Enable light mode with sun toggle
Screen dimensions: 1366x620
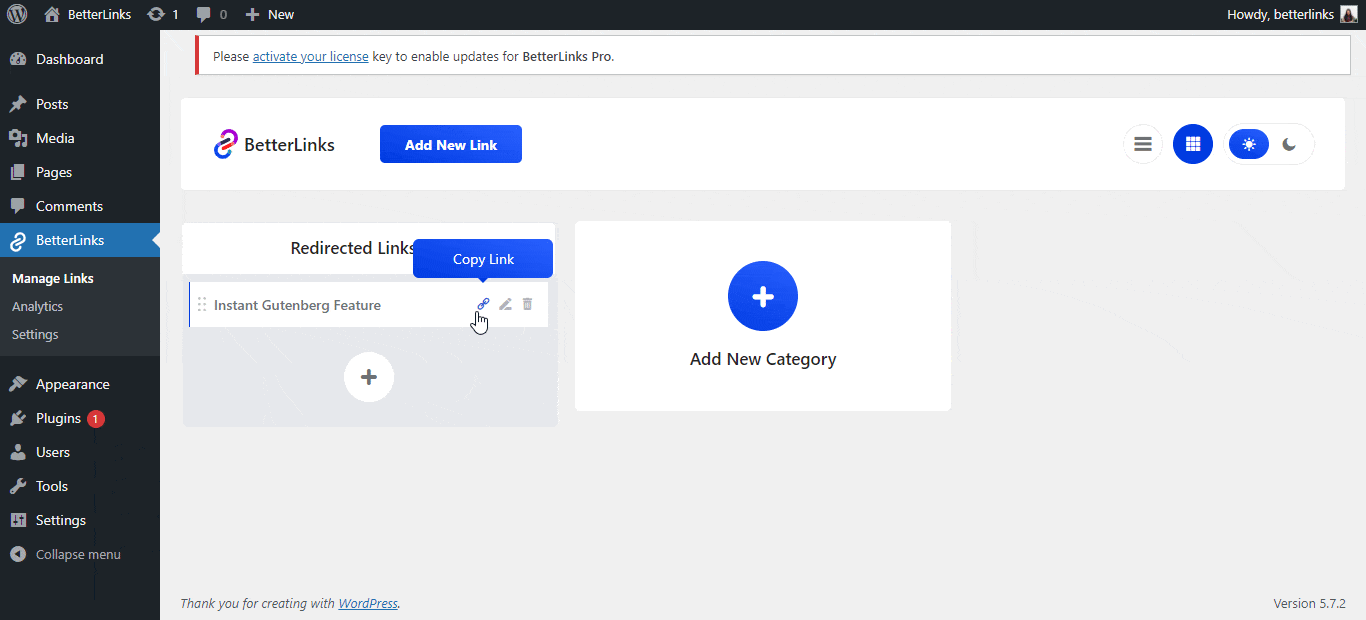tap(1249, 144)
